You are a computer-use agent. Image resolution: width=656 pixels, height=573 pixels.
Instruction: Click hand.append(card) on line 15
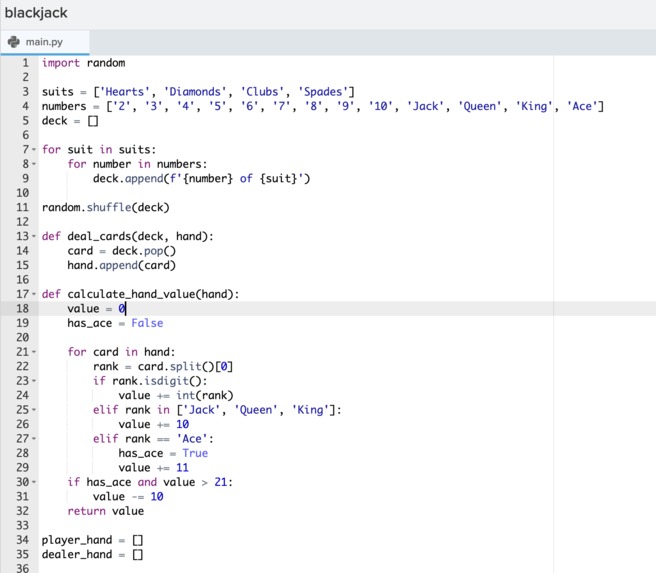point(122,266)
